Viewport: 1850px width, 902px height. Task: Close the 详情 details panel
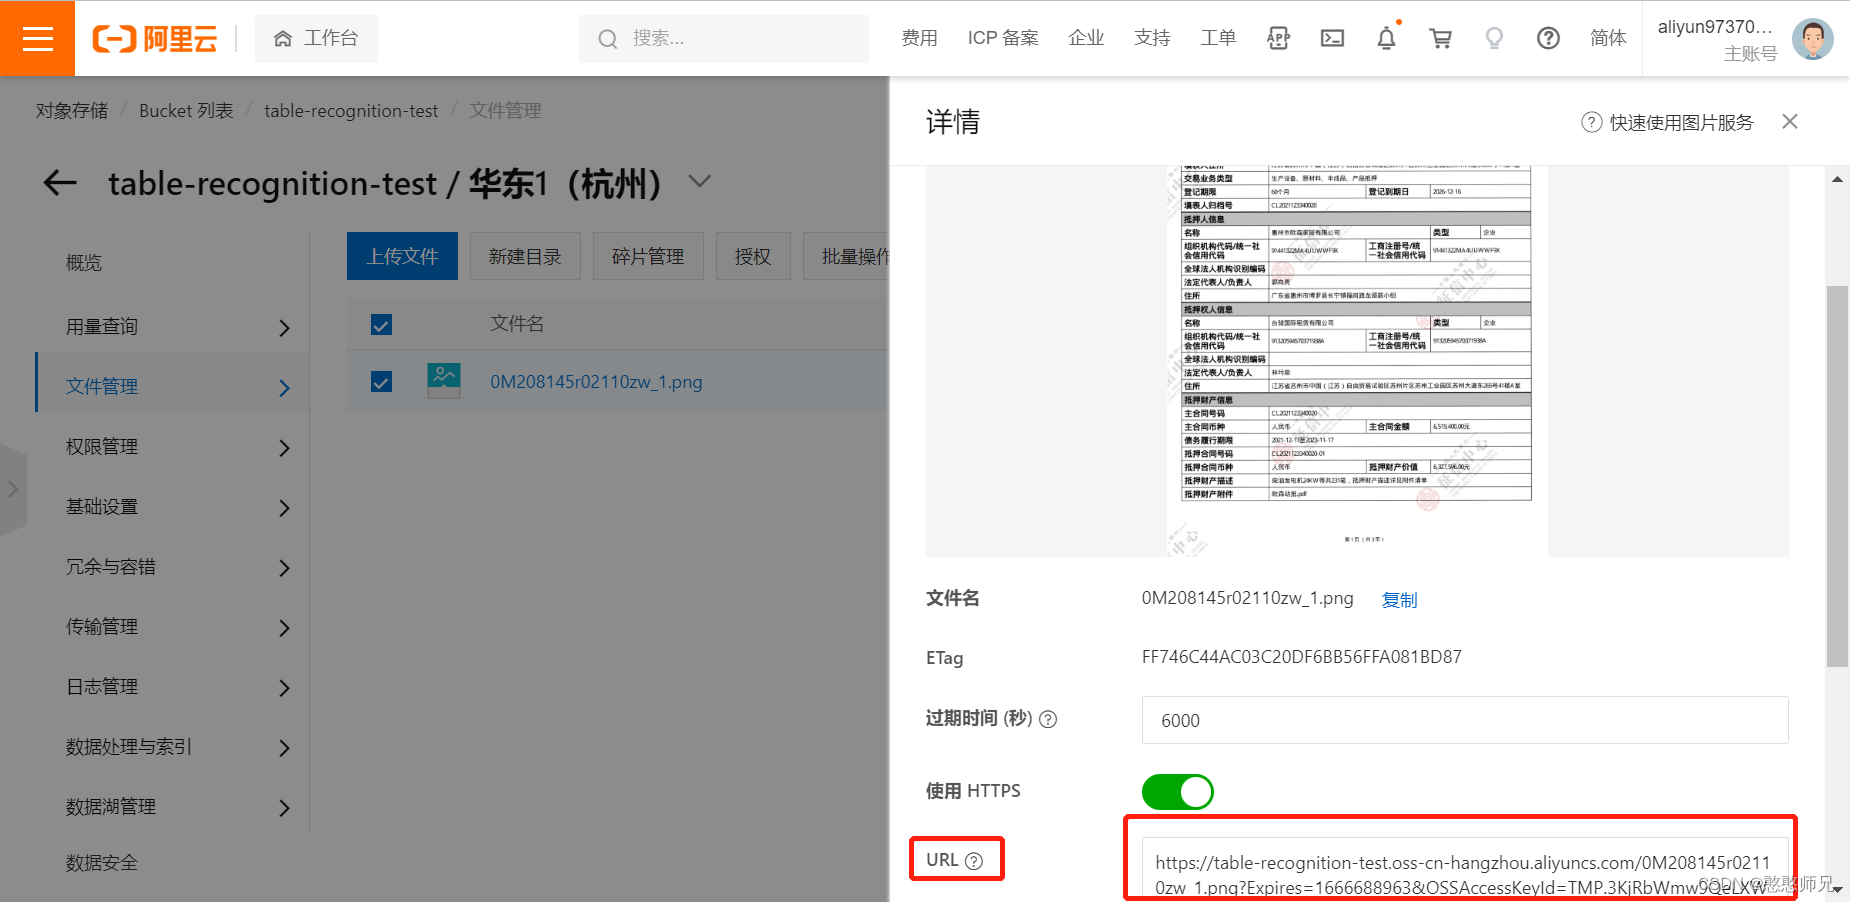[1790, 121]
